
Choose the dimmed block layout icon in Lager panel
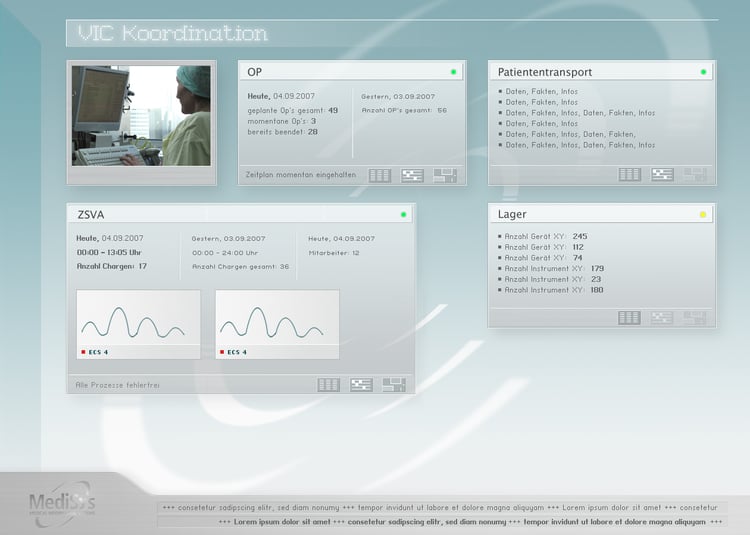point(695,318)
